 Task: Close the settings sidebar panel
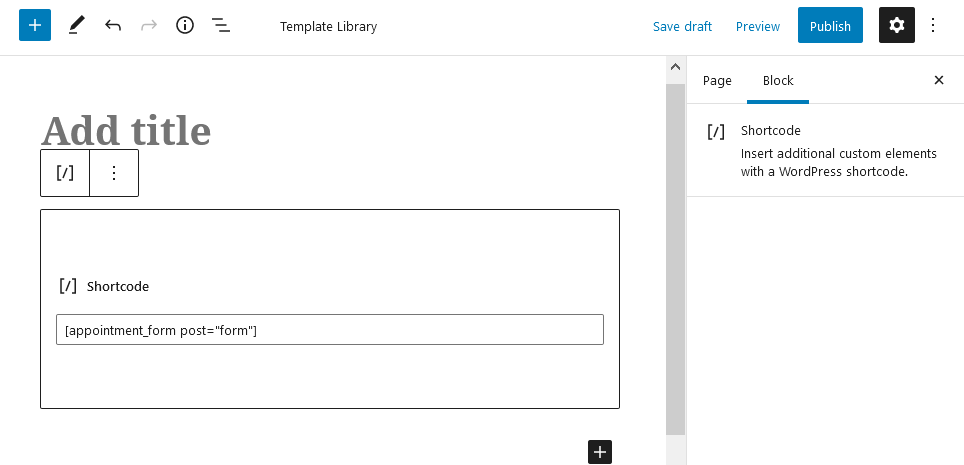(x=939, y=80)
